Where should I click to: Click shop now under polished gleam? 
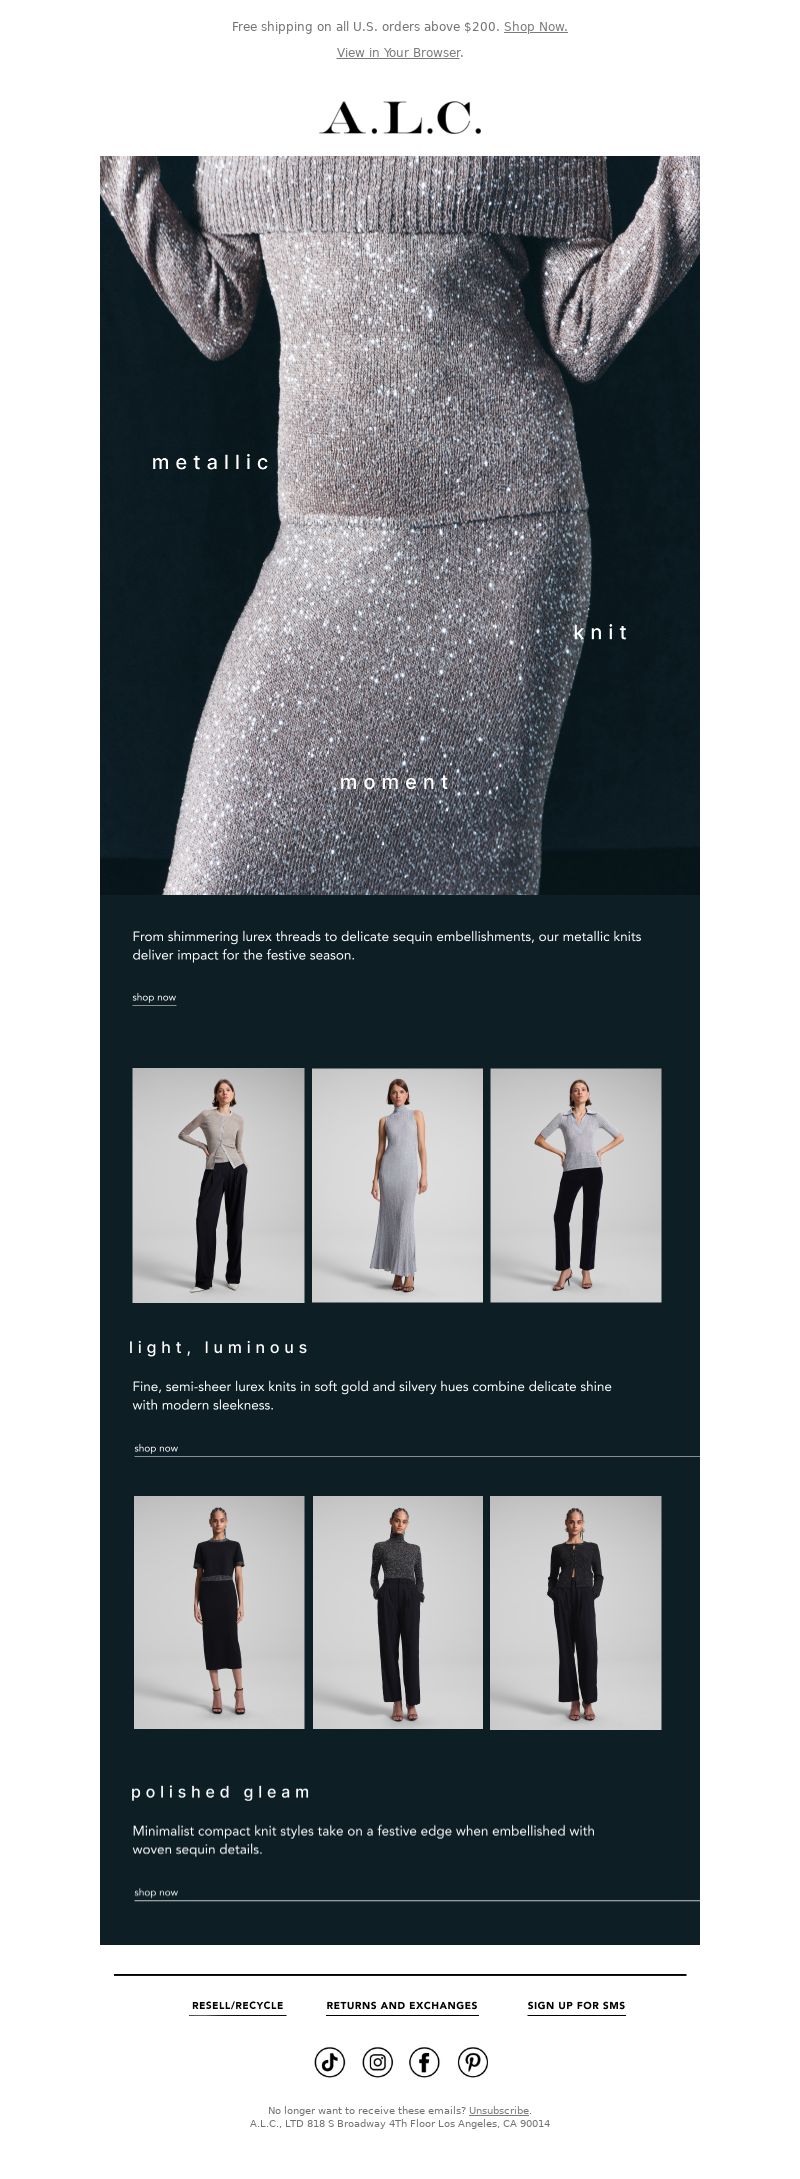coord(156,1892)
